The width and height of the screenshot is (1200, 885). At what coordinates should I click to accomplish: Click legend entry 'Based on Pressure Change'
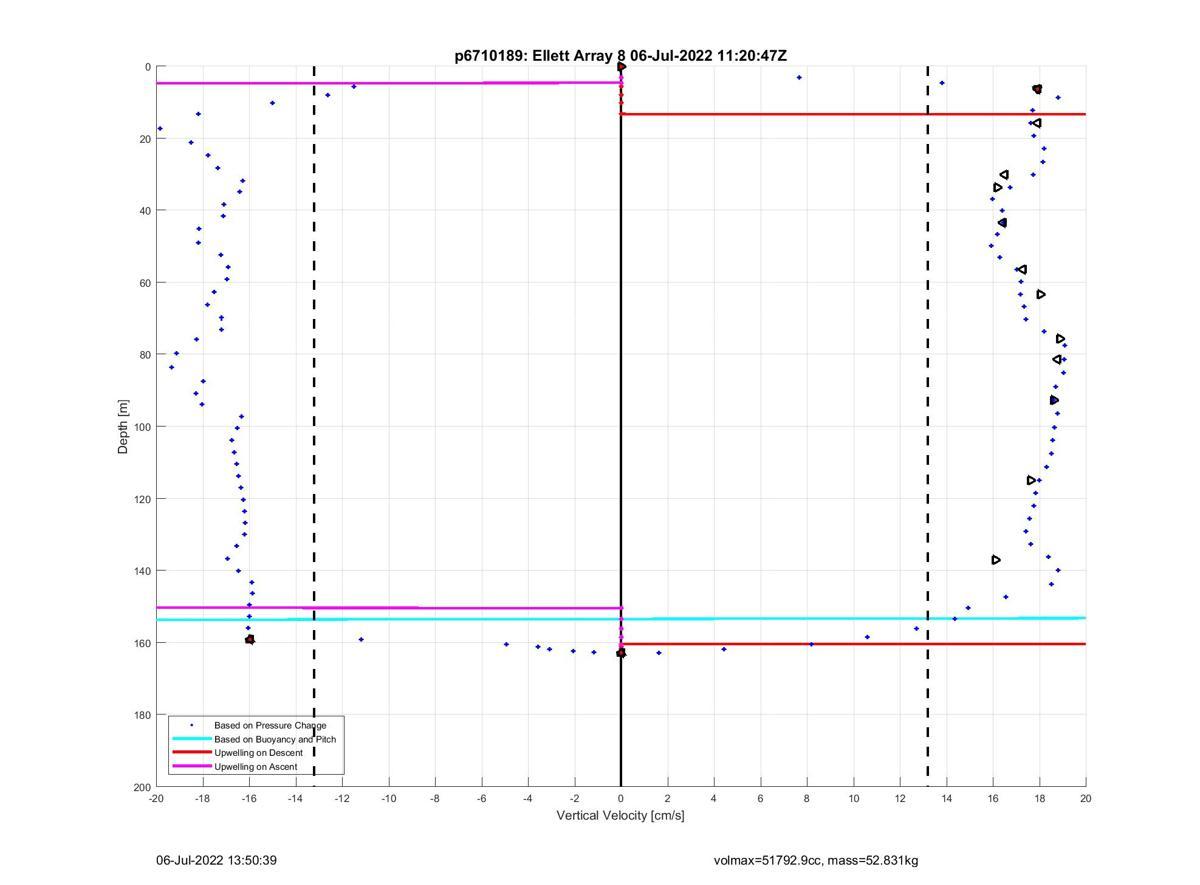[x=270, y=725]
